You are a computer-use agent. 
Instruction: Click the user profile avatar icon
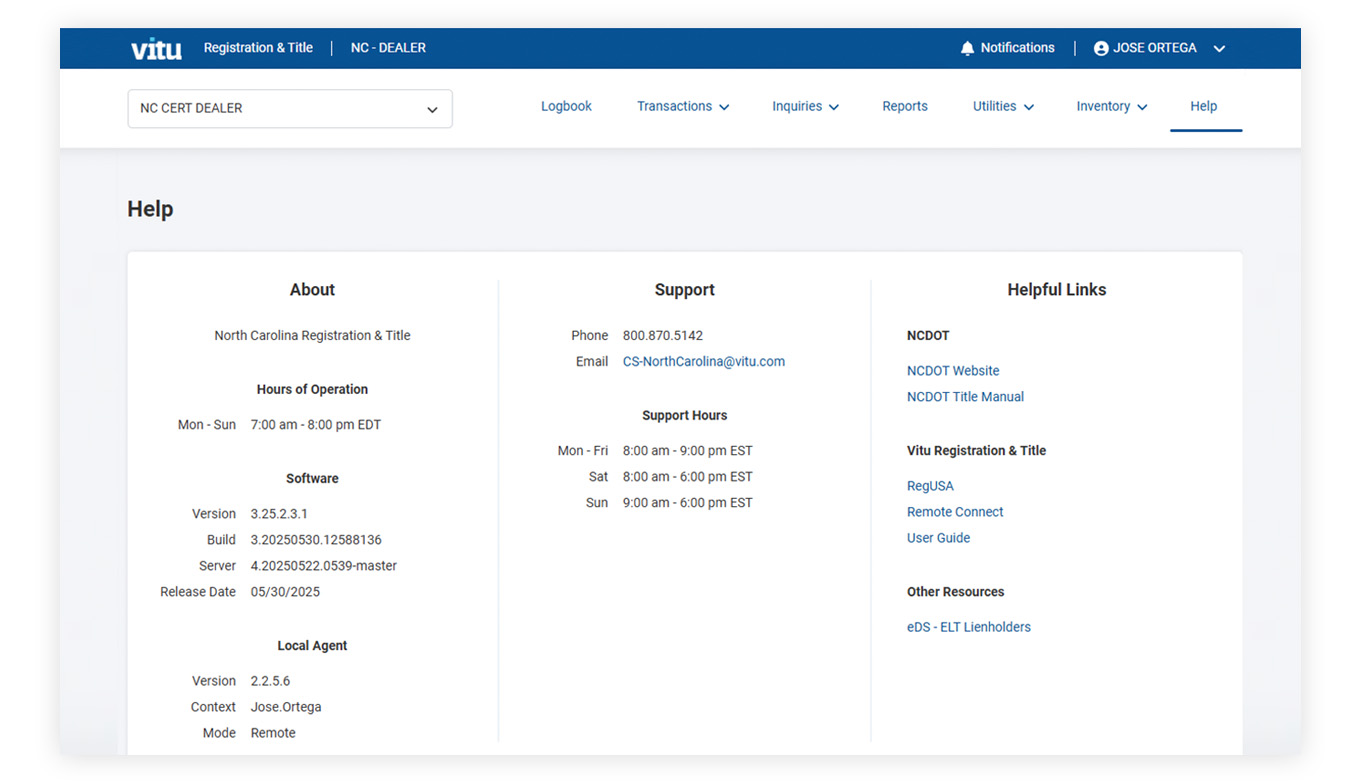click(1101, 48)
